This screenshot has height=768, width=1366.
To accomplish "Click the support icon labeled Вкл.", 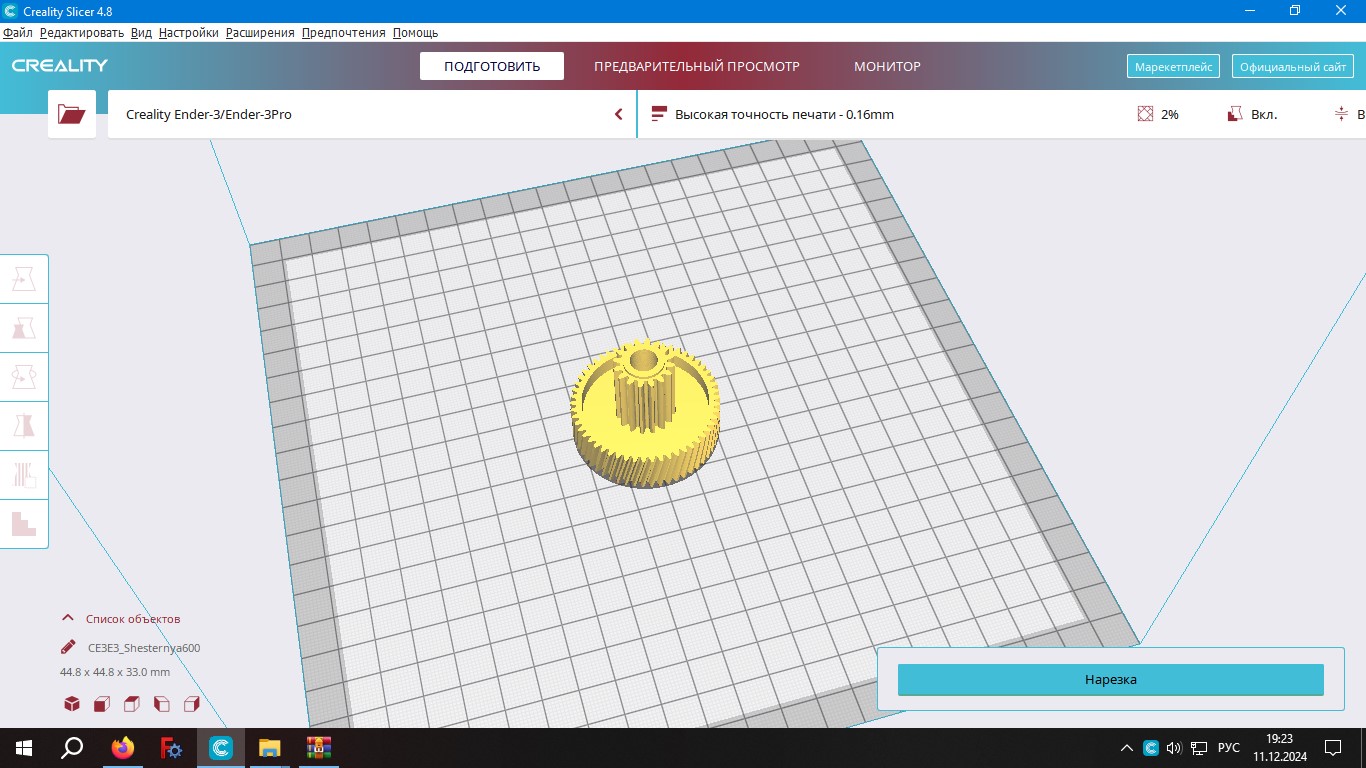I will pyautogui.click(x=1235, y=114).
